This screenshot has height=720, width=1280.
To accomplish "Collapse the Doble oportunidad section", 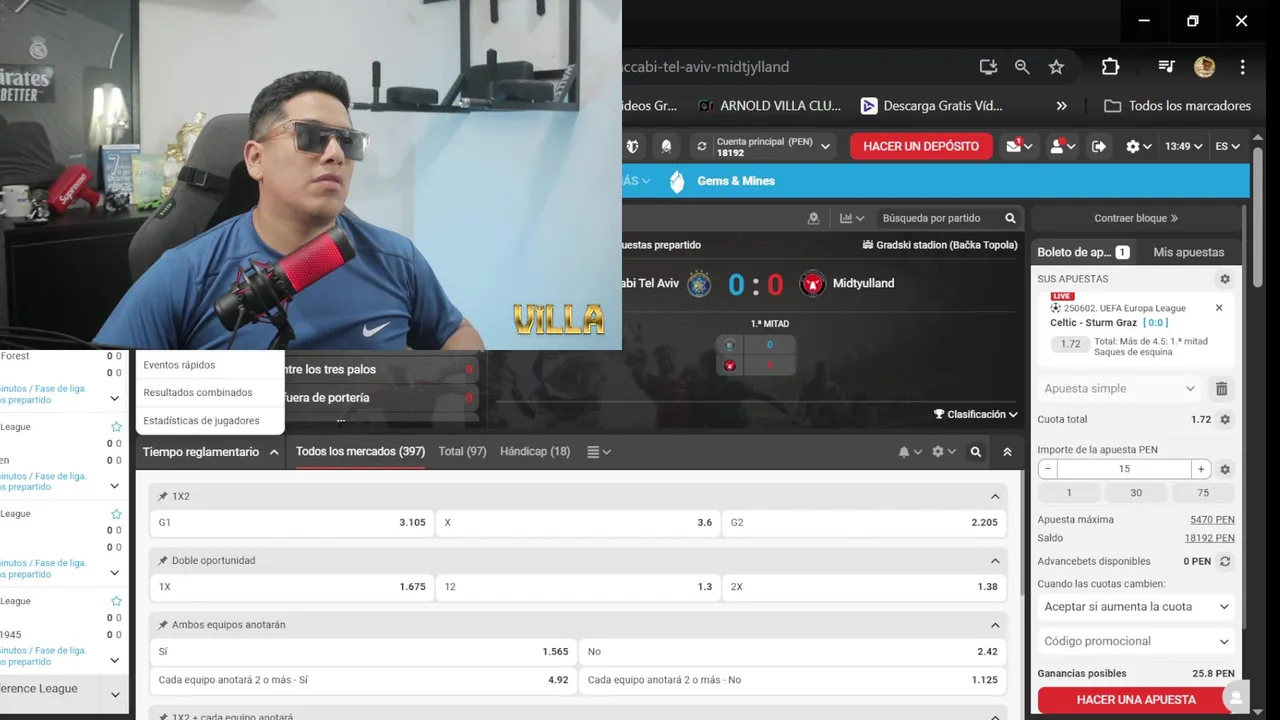I will 995,560.
